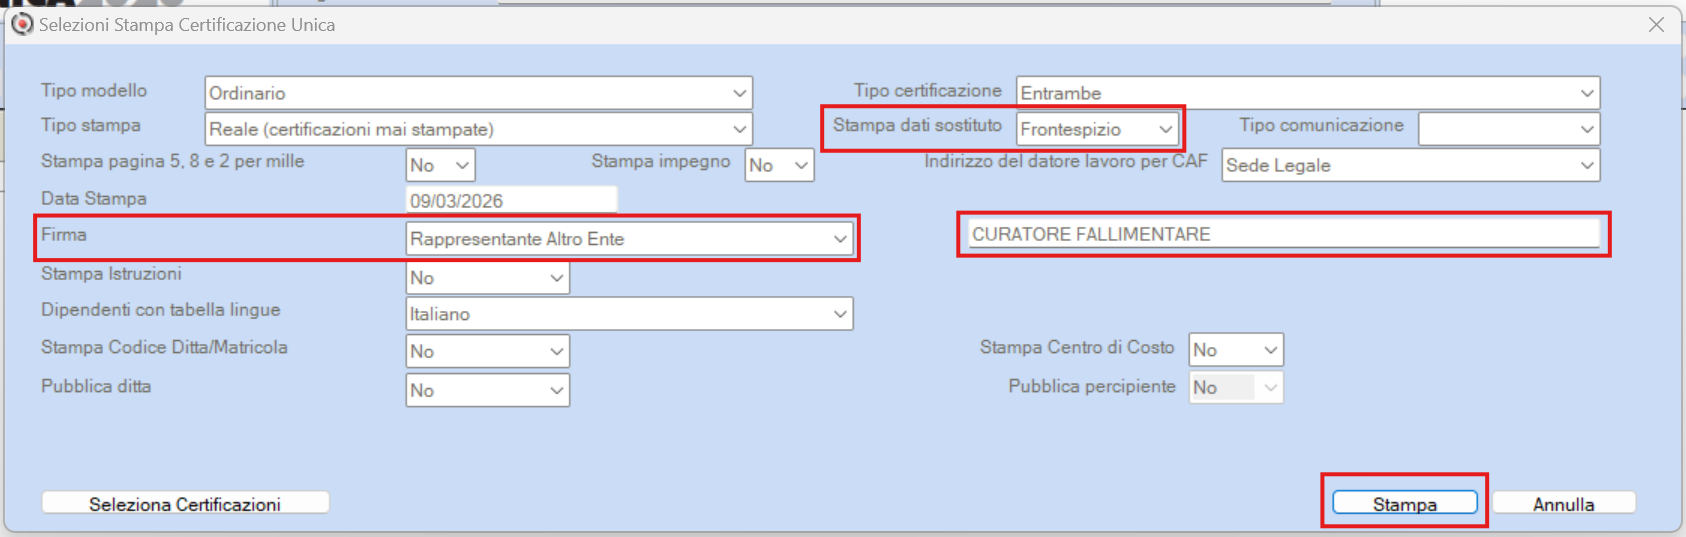Expand the Tipo stampa combo box
Image resolution: width=1686 pixels, height=537 pixels.
pos(478,129)
